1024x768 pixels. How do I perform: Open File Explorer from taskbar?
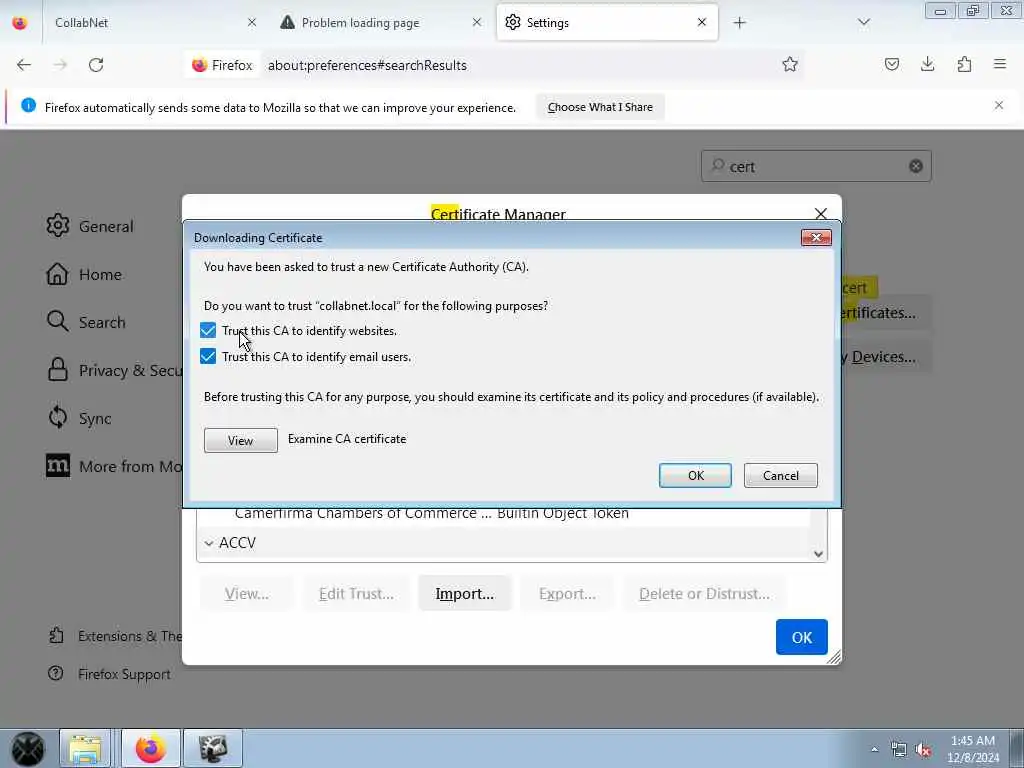tap(85, 748)
